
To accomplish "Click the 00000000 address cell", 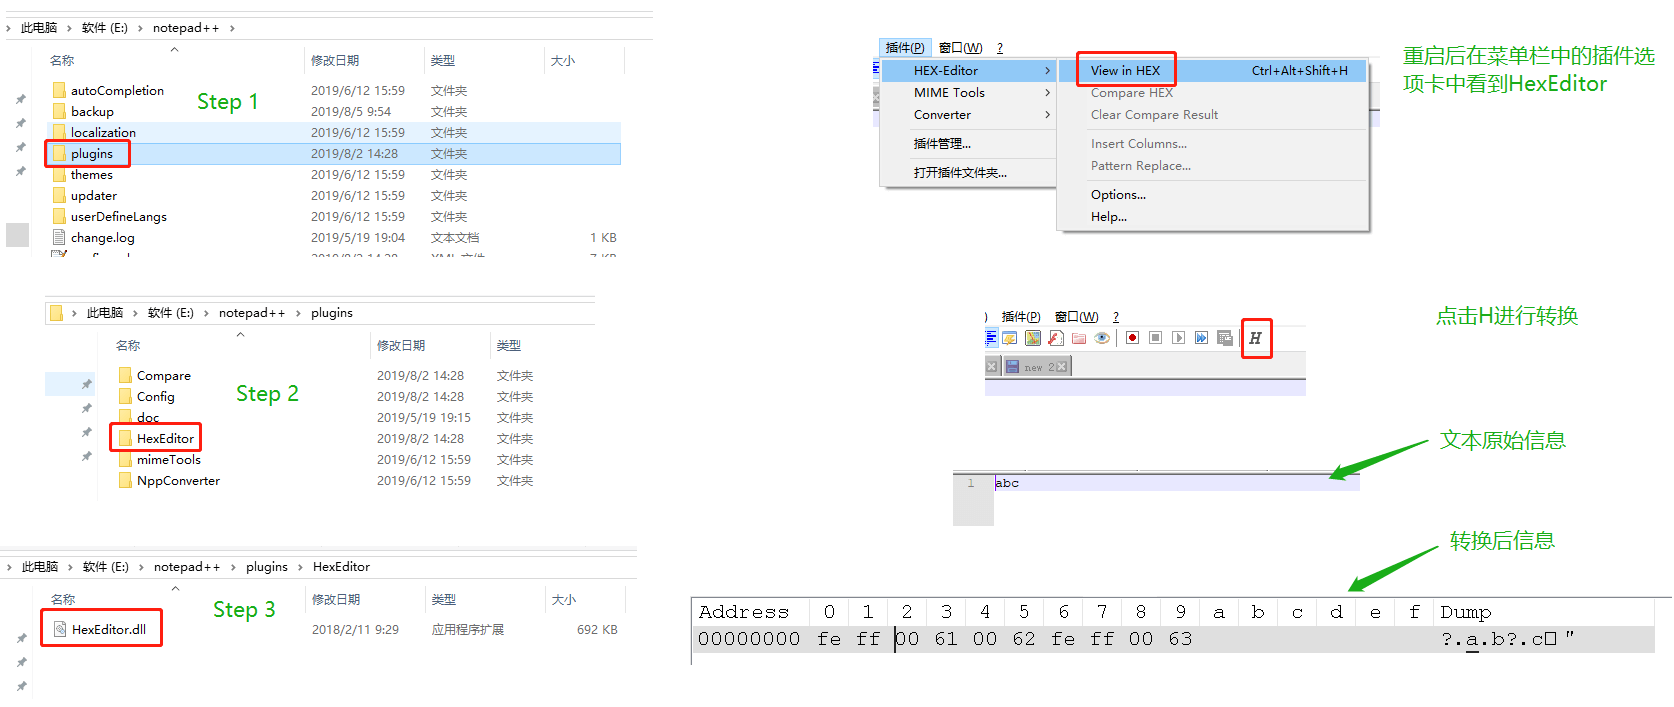I will pos(749,639).
